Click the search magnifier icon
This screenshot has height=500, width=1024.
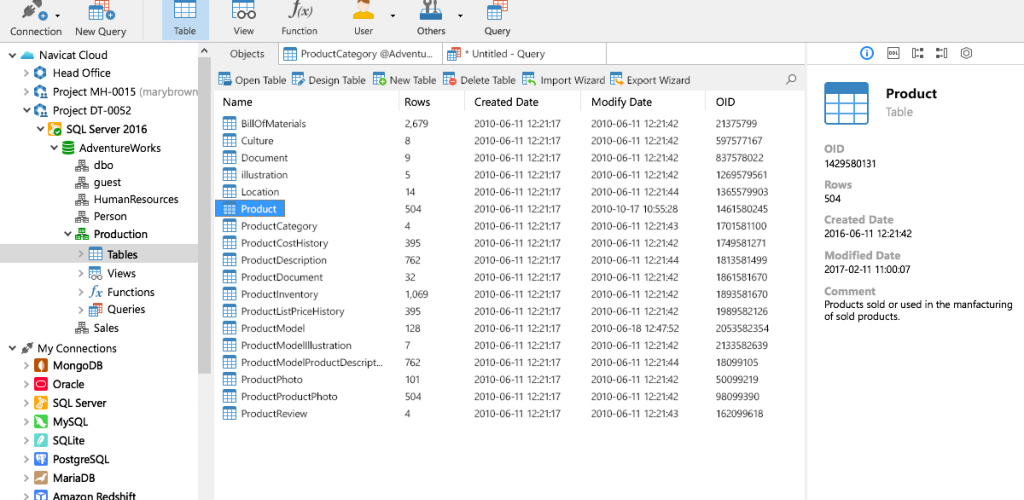pyautogui.click(x=791, y=80)
